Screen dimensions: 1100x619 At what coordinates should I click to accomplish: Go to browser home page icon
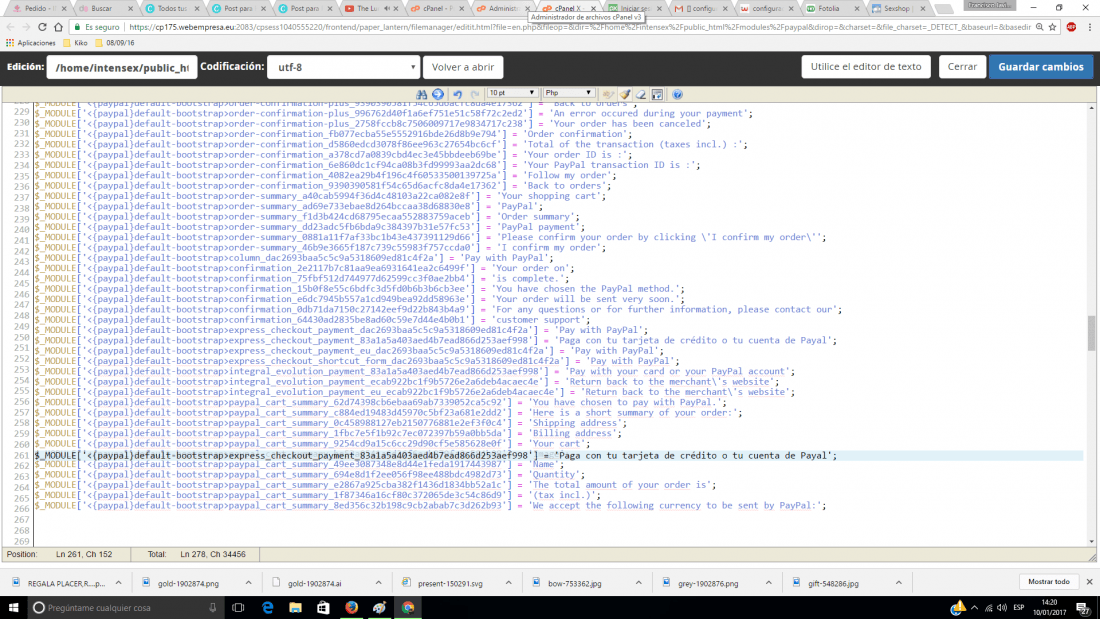(x=59, y=27)
